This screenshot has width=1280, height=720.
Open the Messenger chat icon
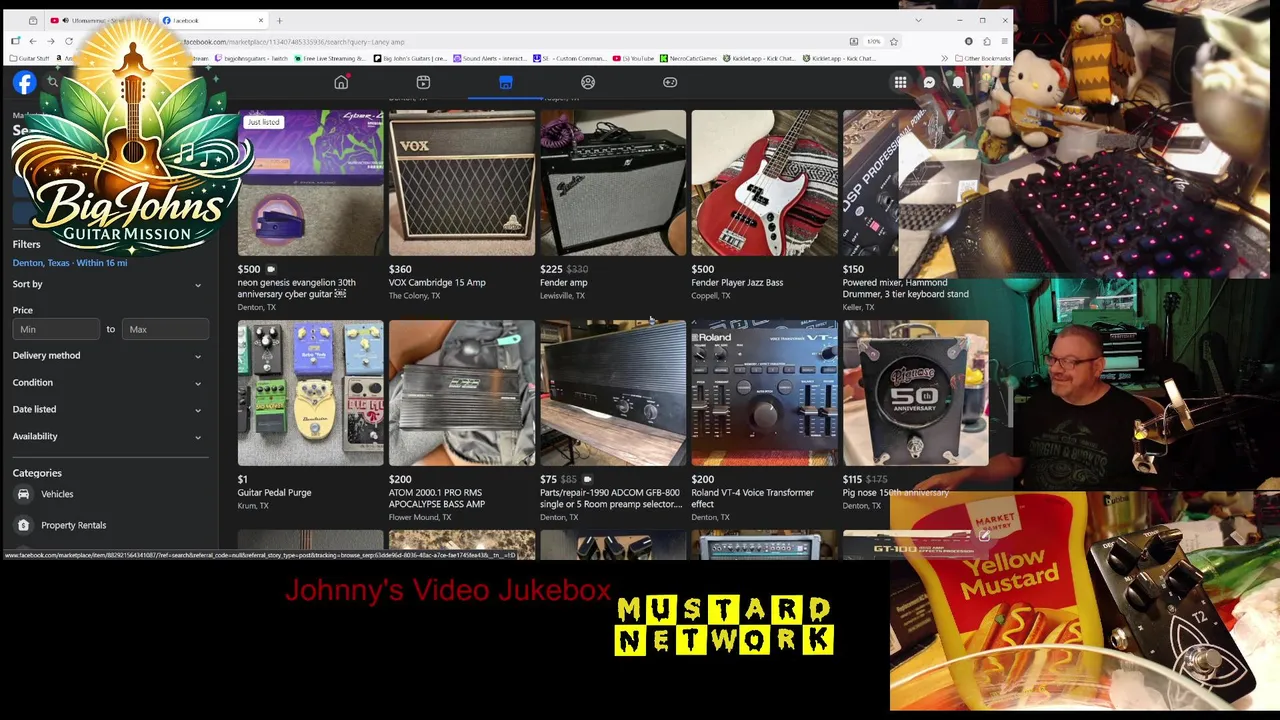(929, 83)
